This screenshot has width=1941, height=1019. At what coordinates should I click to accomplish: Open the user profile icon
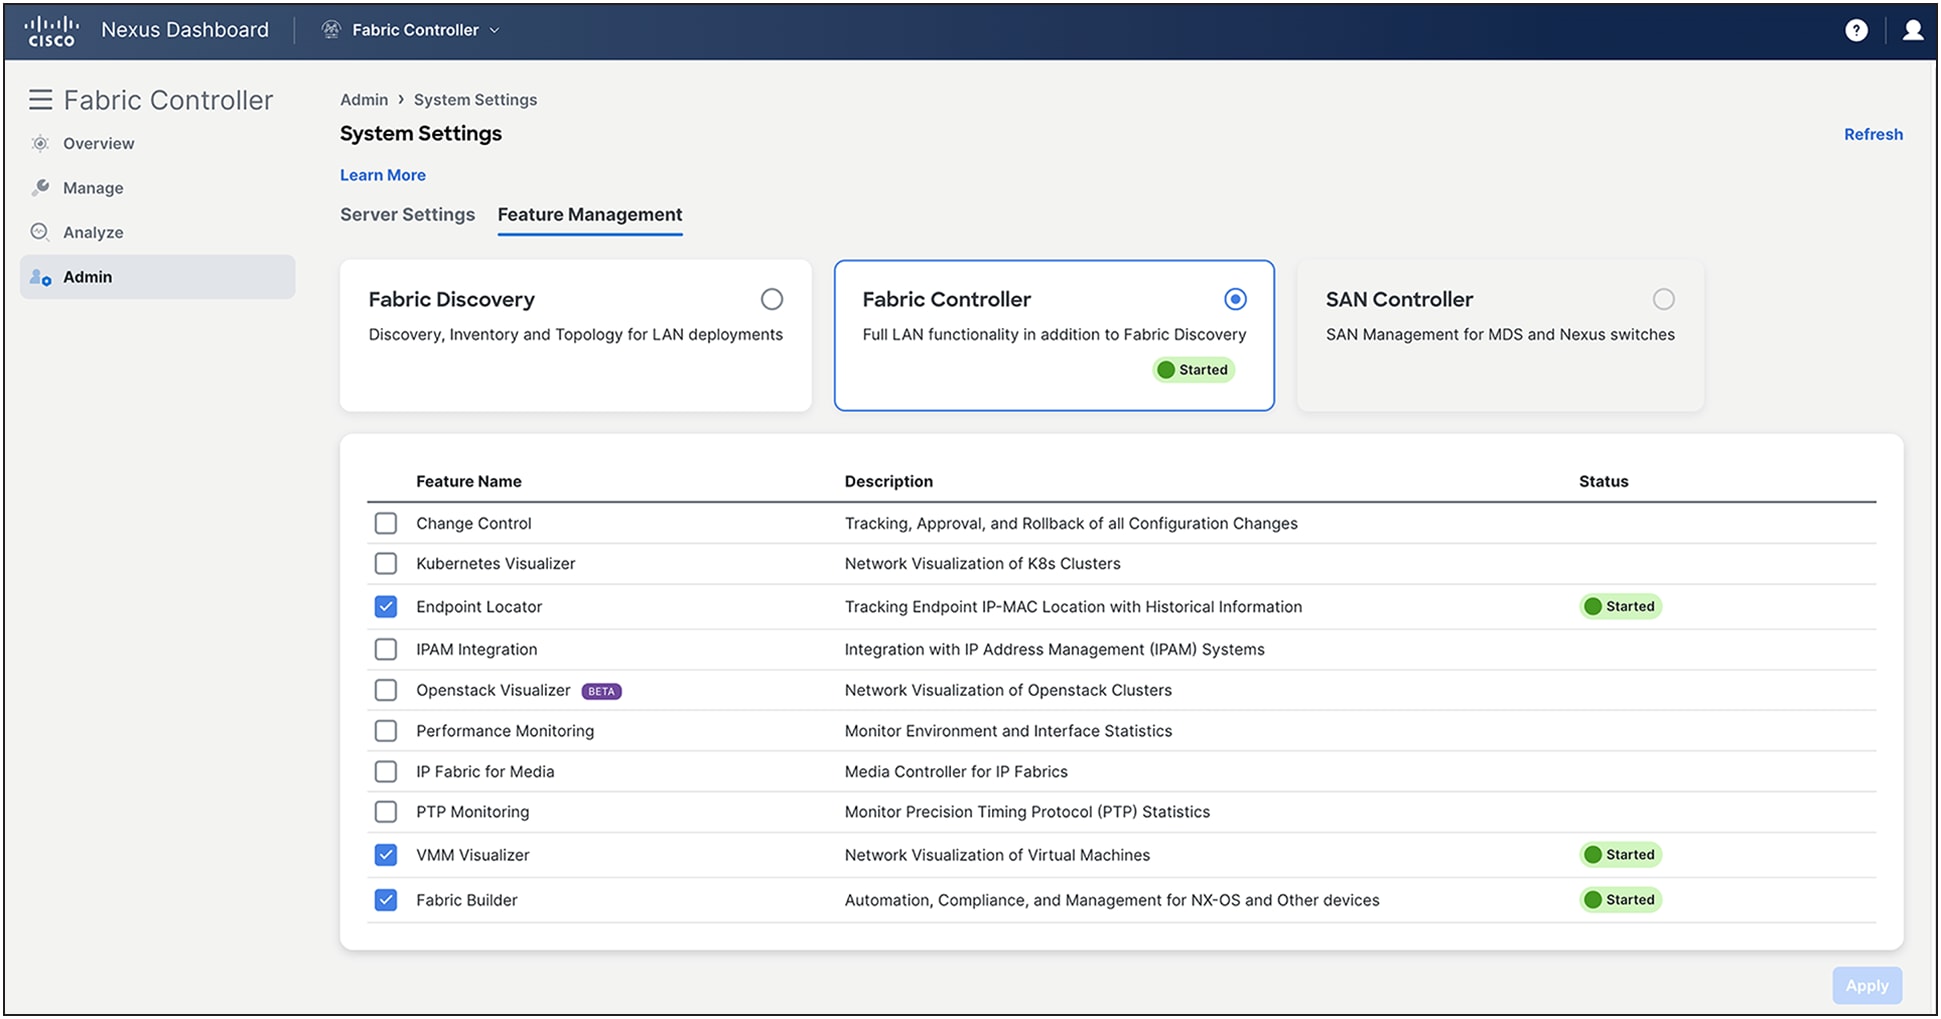click(1912, 30)
